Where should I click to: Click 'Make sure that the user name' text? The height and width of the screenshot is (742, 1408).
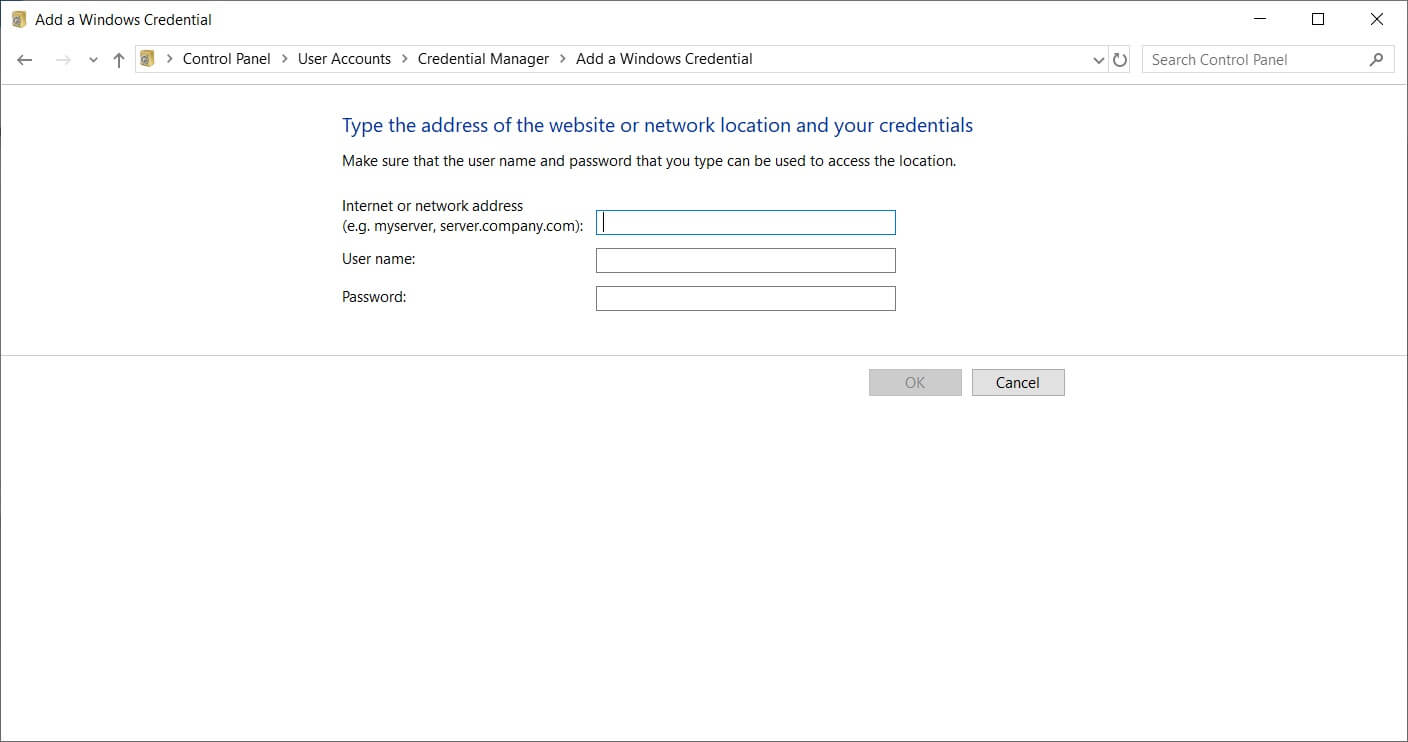point(649,161)
